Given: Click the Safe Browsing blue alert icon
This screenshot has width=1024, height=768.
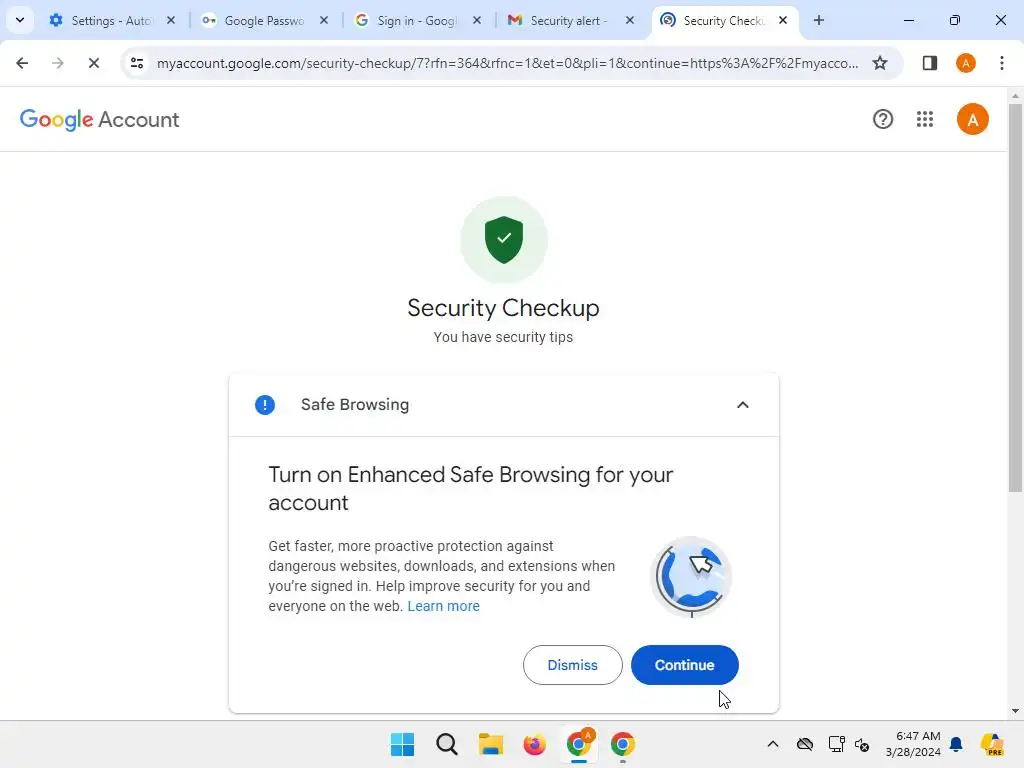Looking at the screenshot, I should tap(264, 405).
